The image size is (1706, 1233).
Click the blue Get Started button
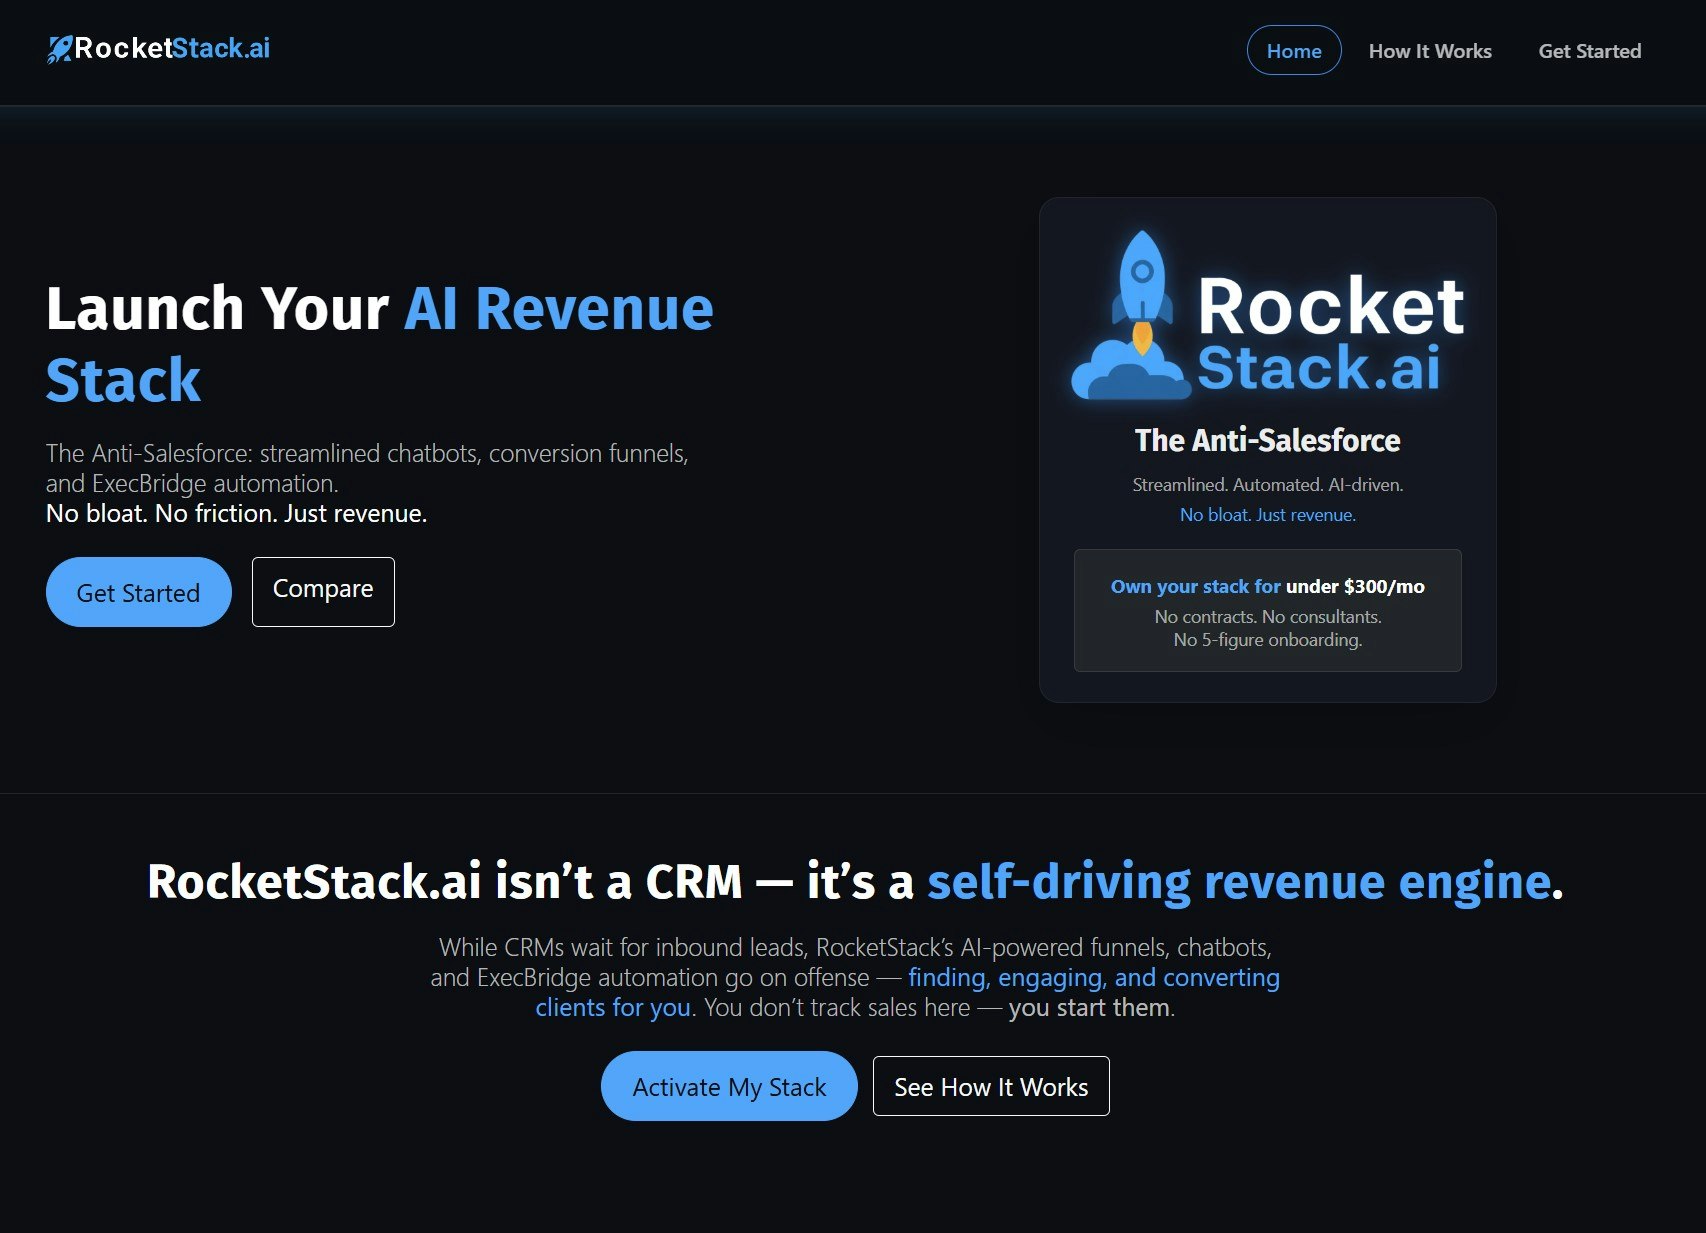tap(138, 592)
